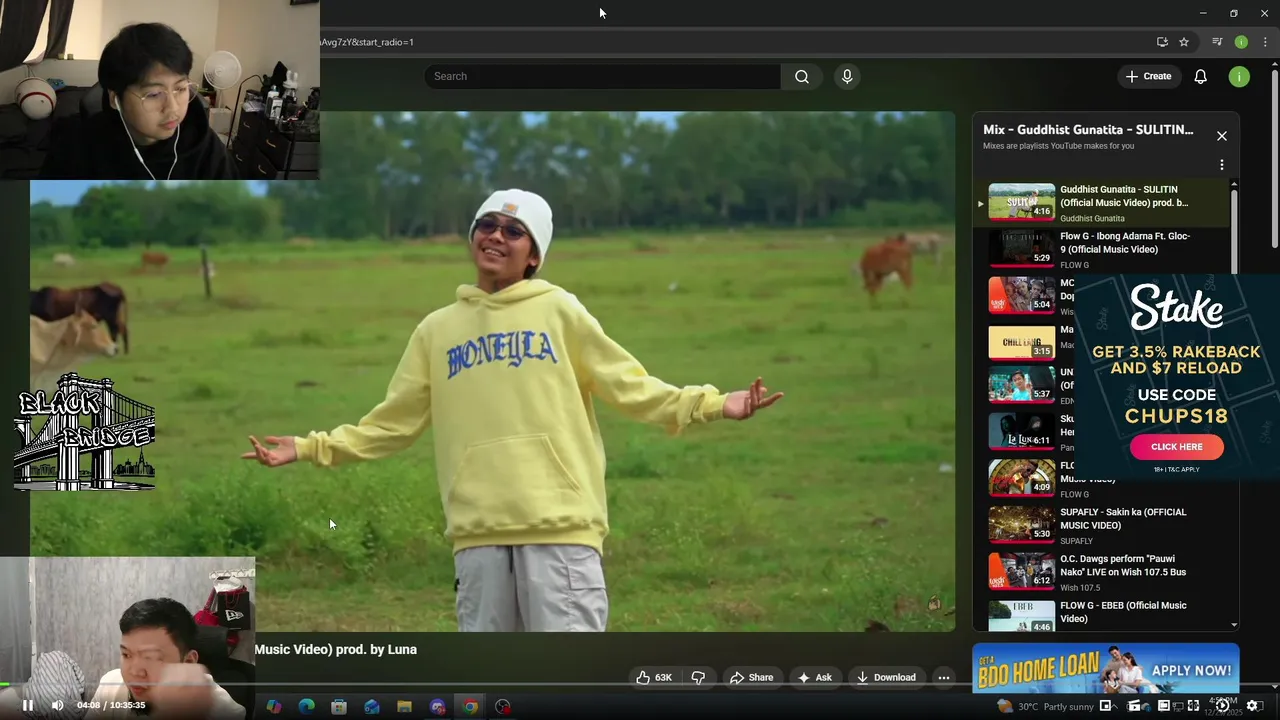
Task: Open the Chrome profile avatar
Action: pos(1241,42)
